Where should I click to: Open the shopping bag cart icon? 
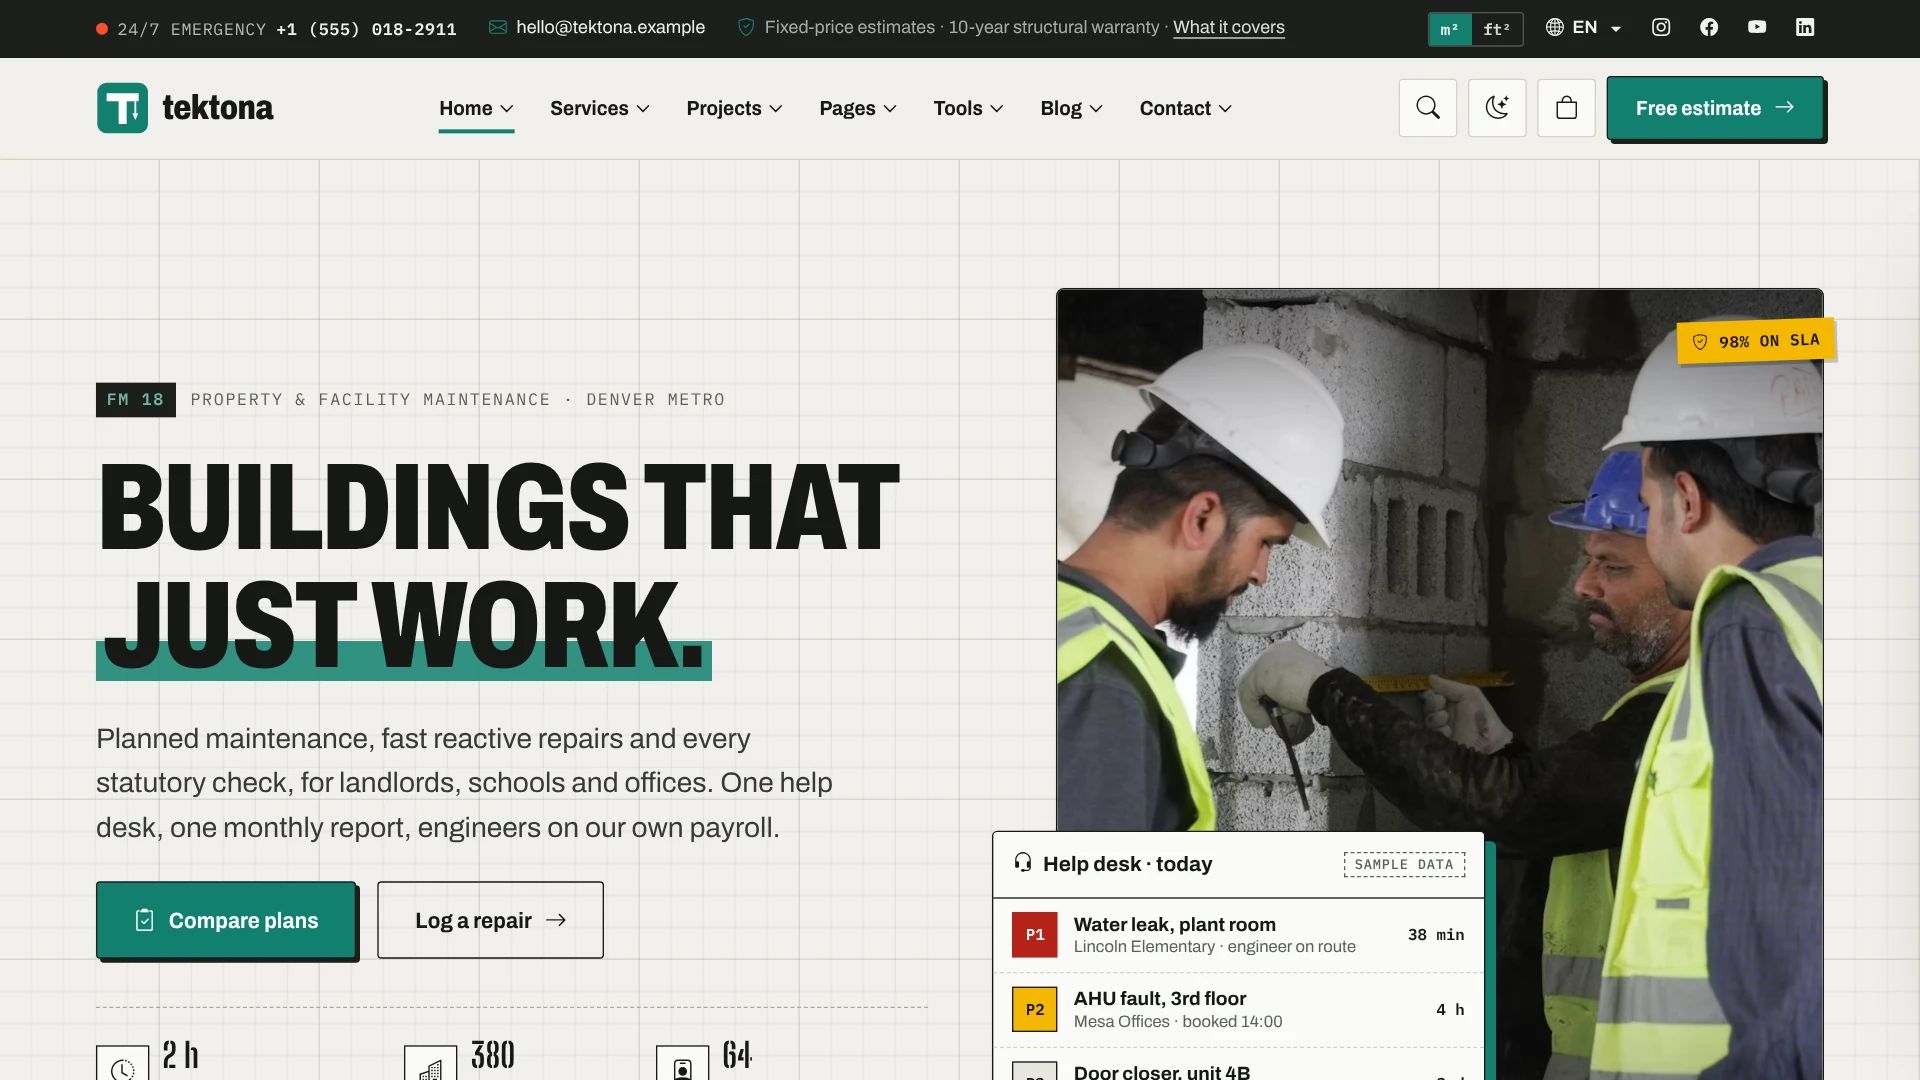(1567, 108)
